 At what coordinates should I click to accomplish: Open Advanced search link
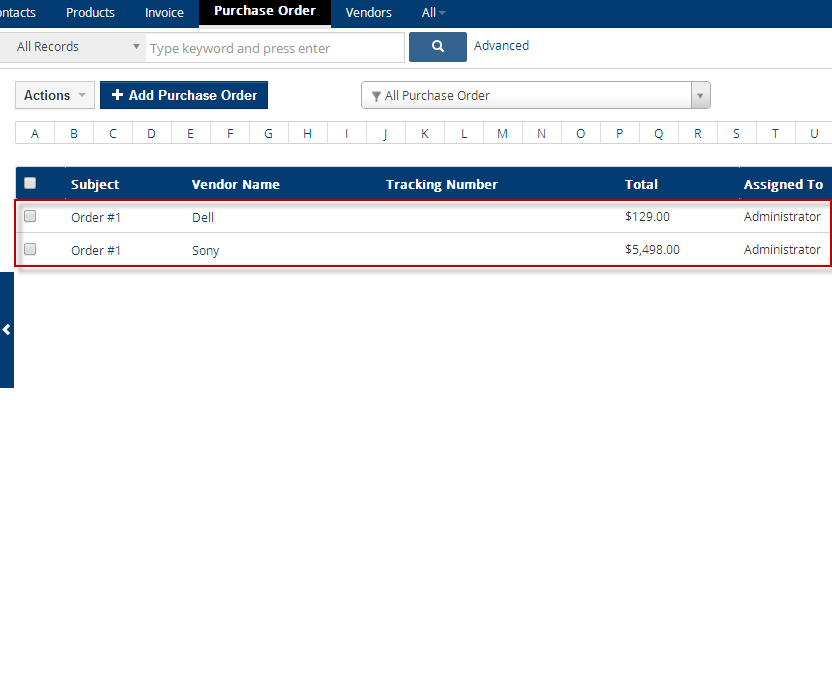click(x=501, y=46)
